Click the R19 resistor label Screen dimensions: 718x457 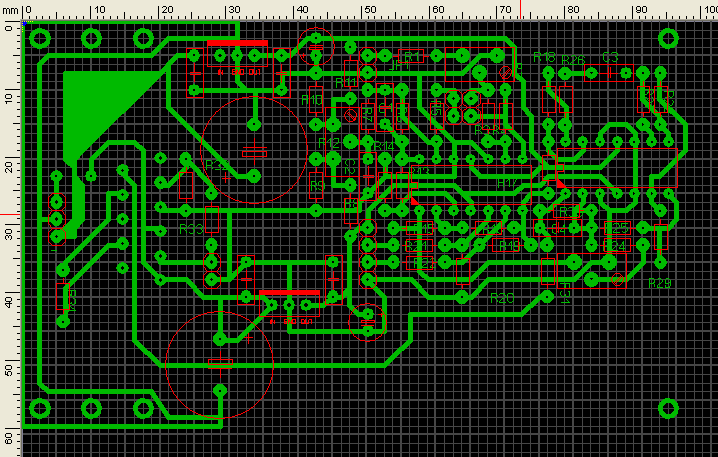point(509,246)
